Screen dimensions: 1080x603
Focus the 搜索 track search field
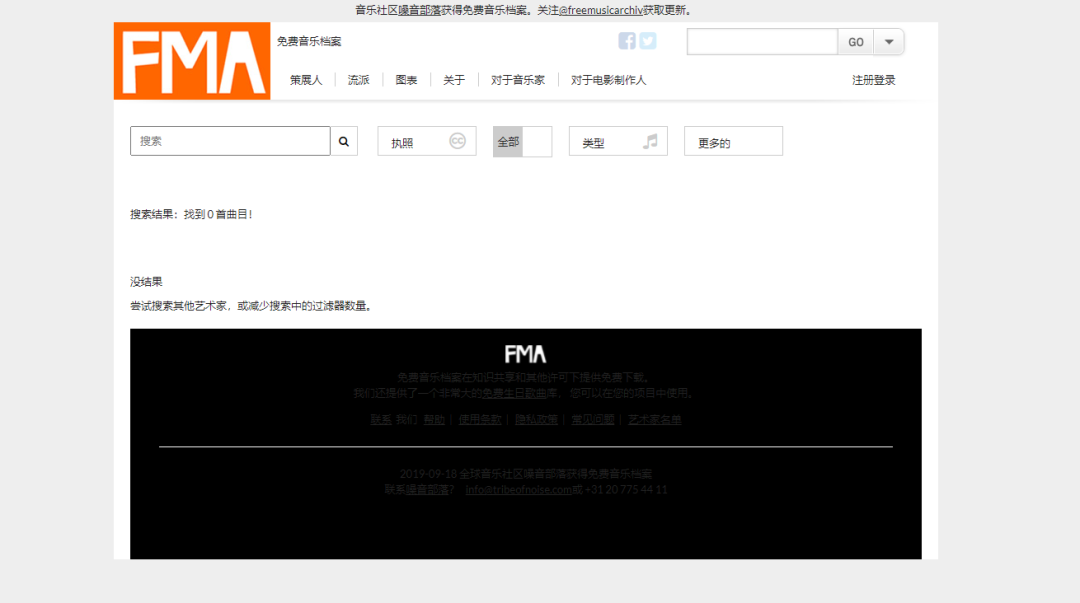(x=230, y=142)
